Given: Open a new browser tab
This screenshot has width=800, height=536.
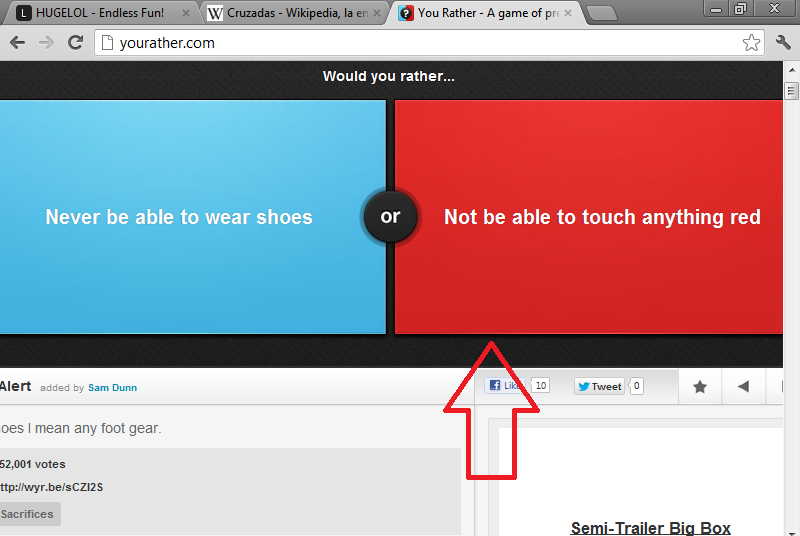Looking at the screenshot, I should (x=601, y=13).
